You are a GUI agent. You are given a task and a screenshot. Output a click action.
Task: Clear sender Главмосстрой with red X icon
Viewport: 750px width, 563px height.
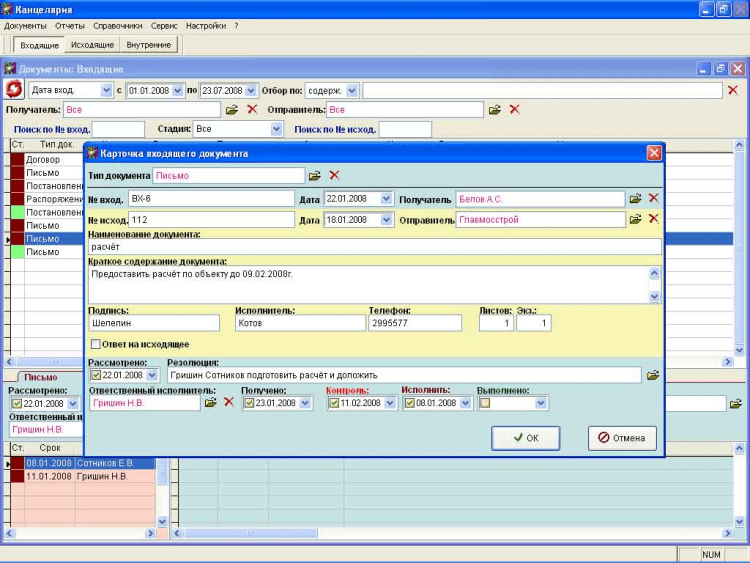pos(654,219)
